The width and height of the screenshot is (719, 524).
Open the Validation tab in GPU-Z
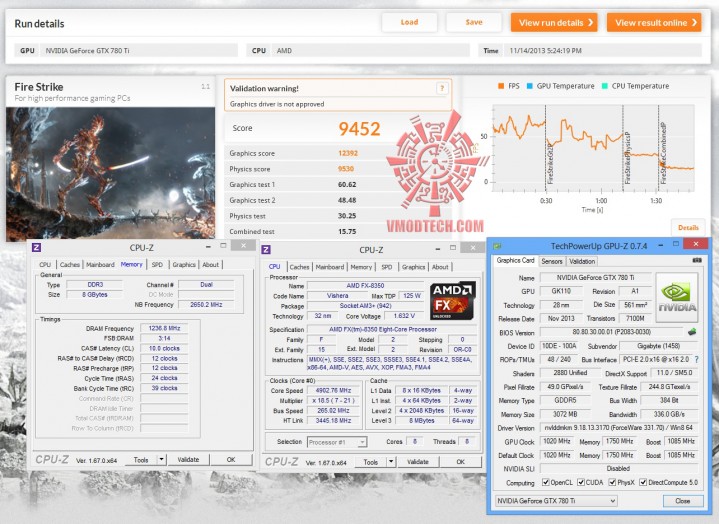tap(582, 261)
